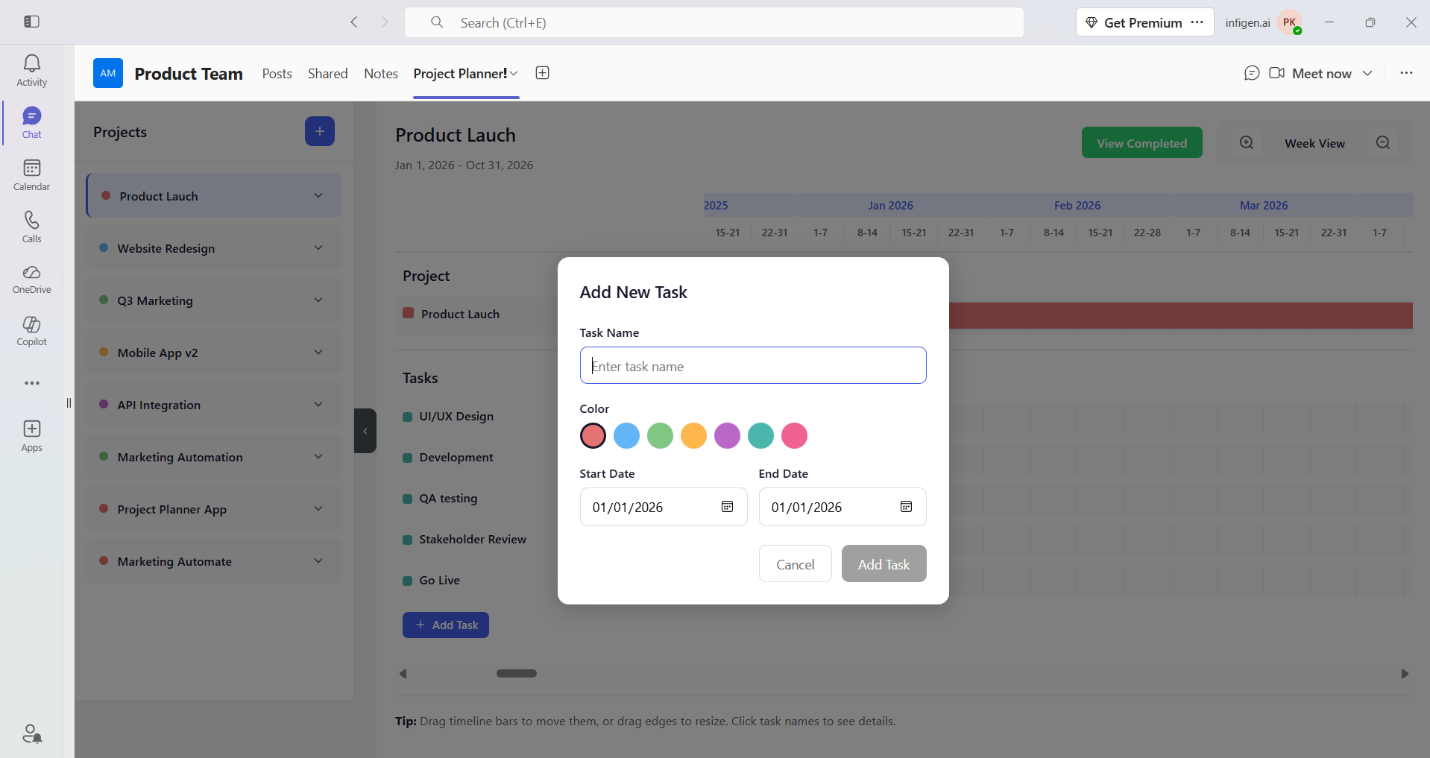Start a video call with Meet now
This screenshot has height=758, width=1430.
coord(1310,73)
